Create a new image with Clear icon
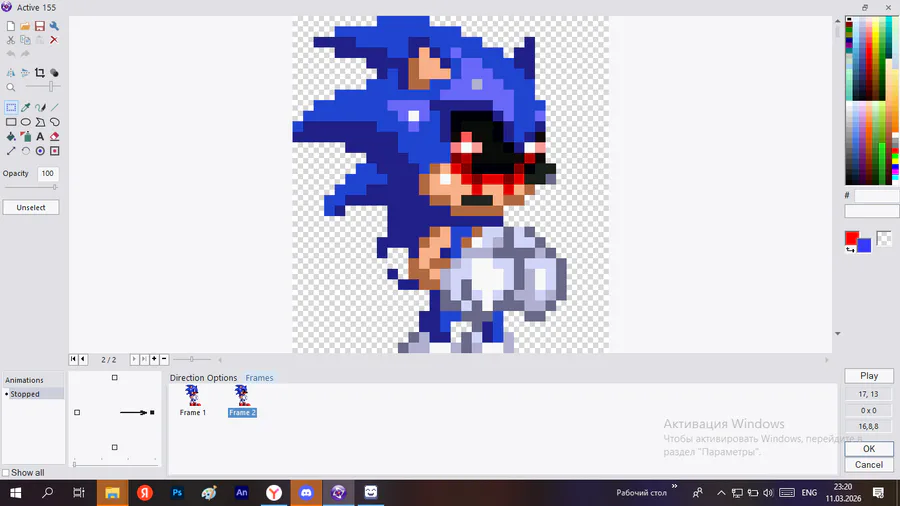Screen dimensions: 900x506 (11, 26)
